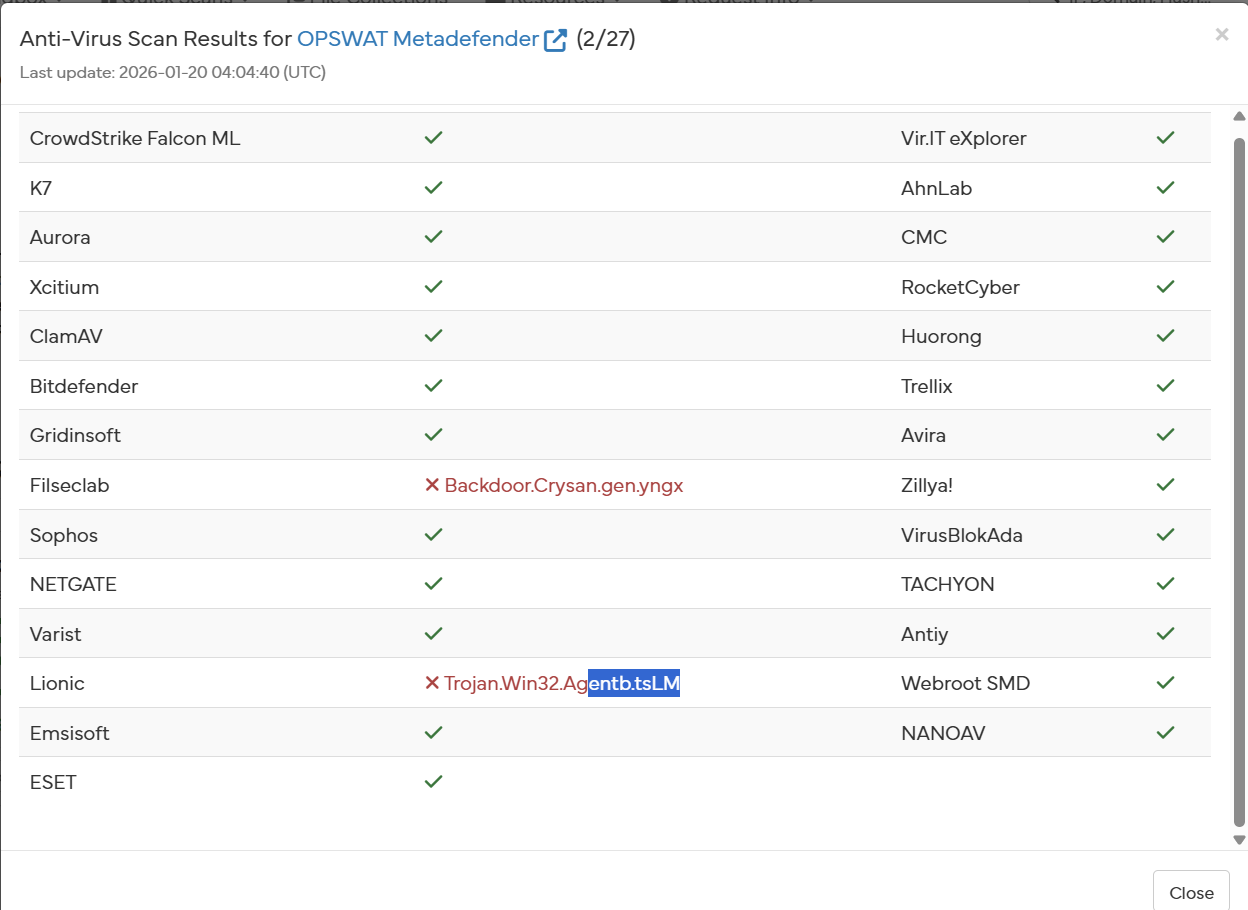This screenshot has height=910, width=1248.
Task: Click the Antiy engine name
Action: 925,635
